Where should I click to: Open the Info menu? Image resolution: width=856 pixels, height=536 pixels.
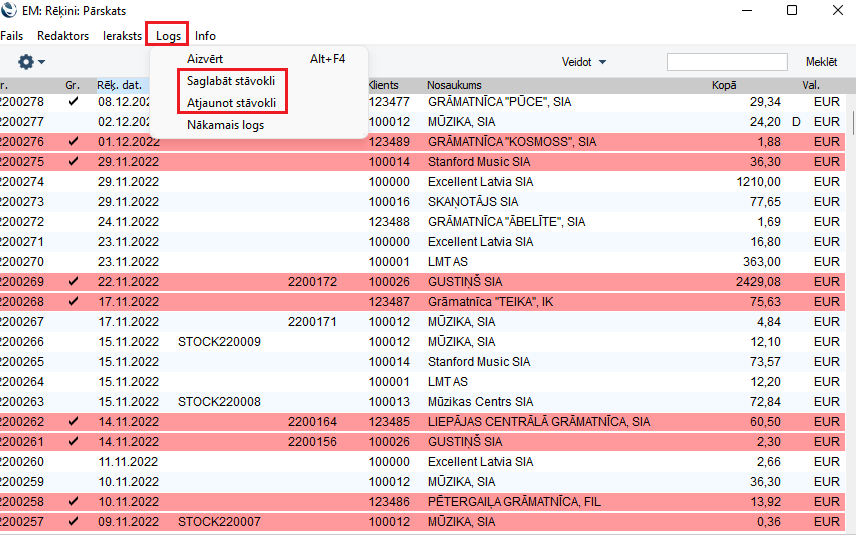[205, 36]
